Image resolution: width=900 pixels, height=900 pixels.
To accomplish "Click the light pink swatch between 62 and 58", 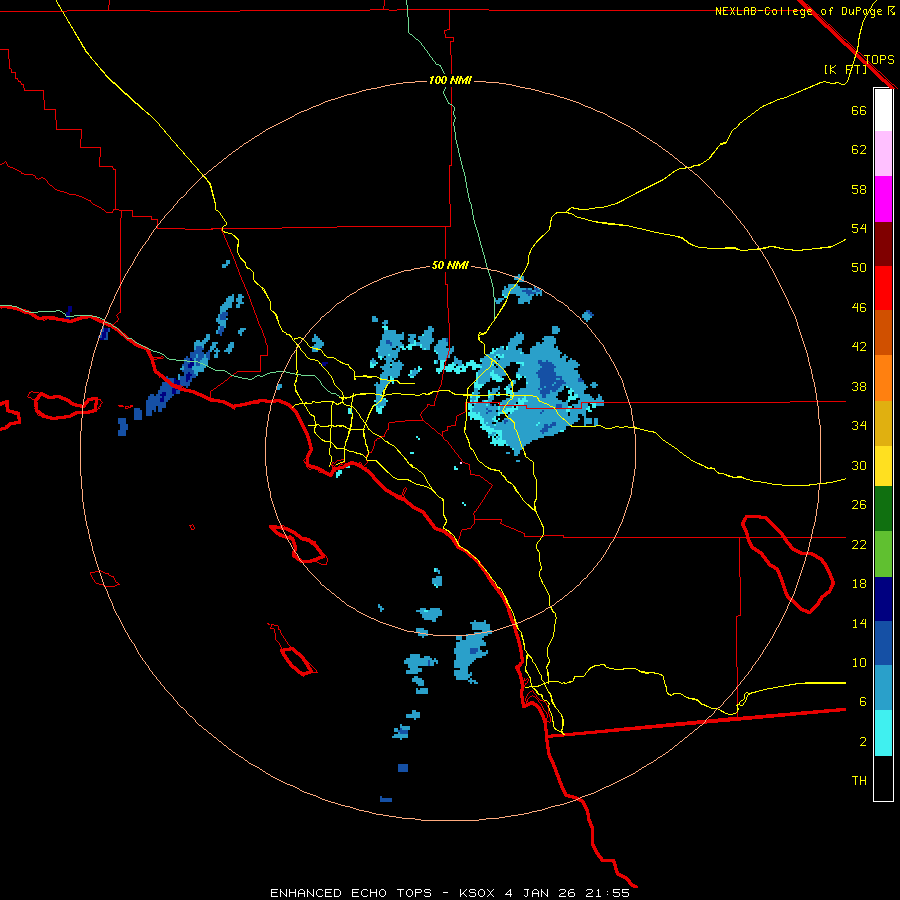I will 883,153.
